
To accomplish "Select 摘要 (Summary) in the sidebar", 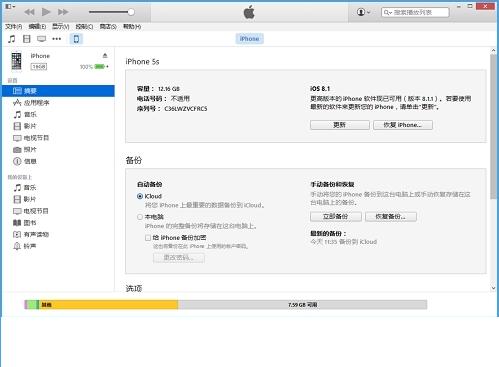I will 58,91.
